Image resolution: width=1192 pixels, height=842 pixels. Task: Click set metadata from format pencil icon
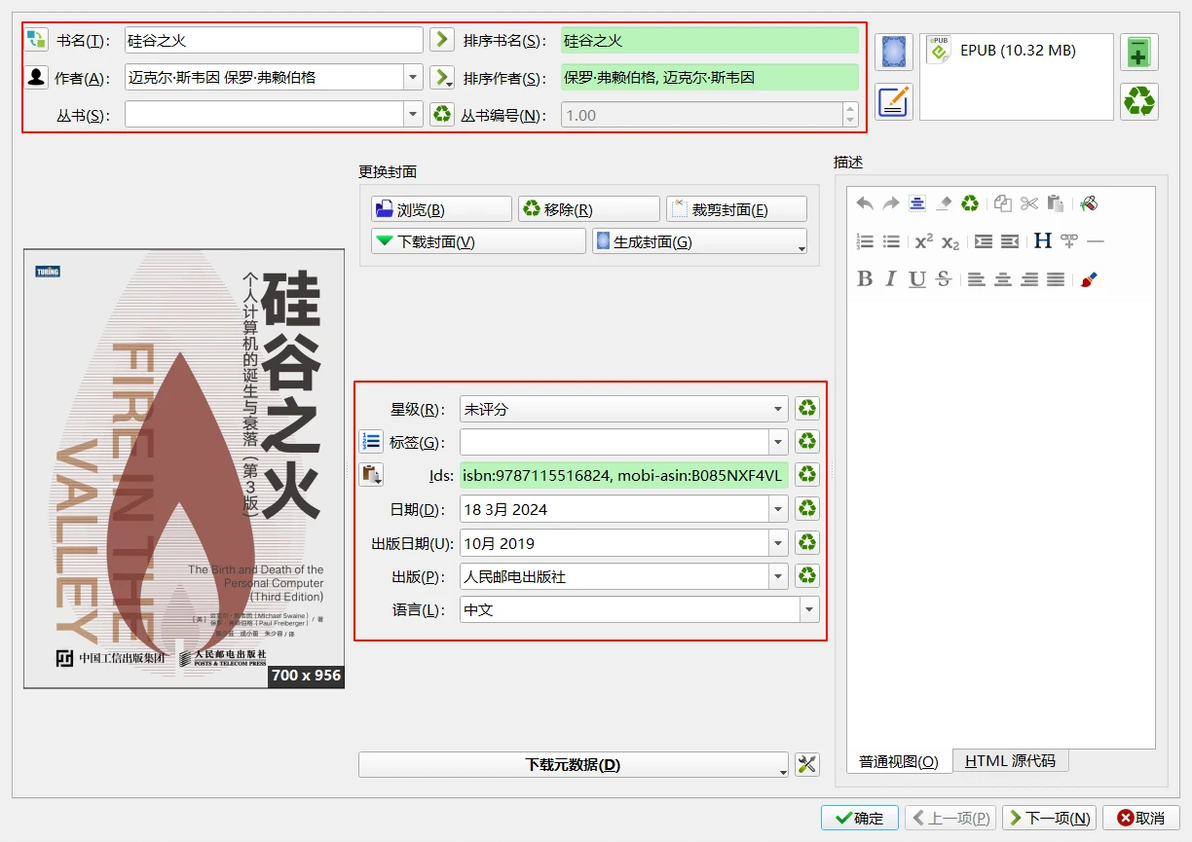point(893,102)
